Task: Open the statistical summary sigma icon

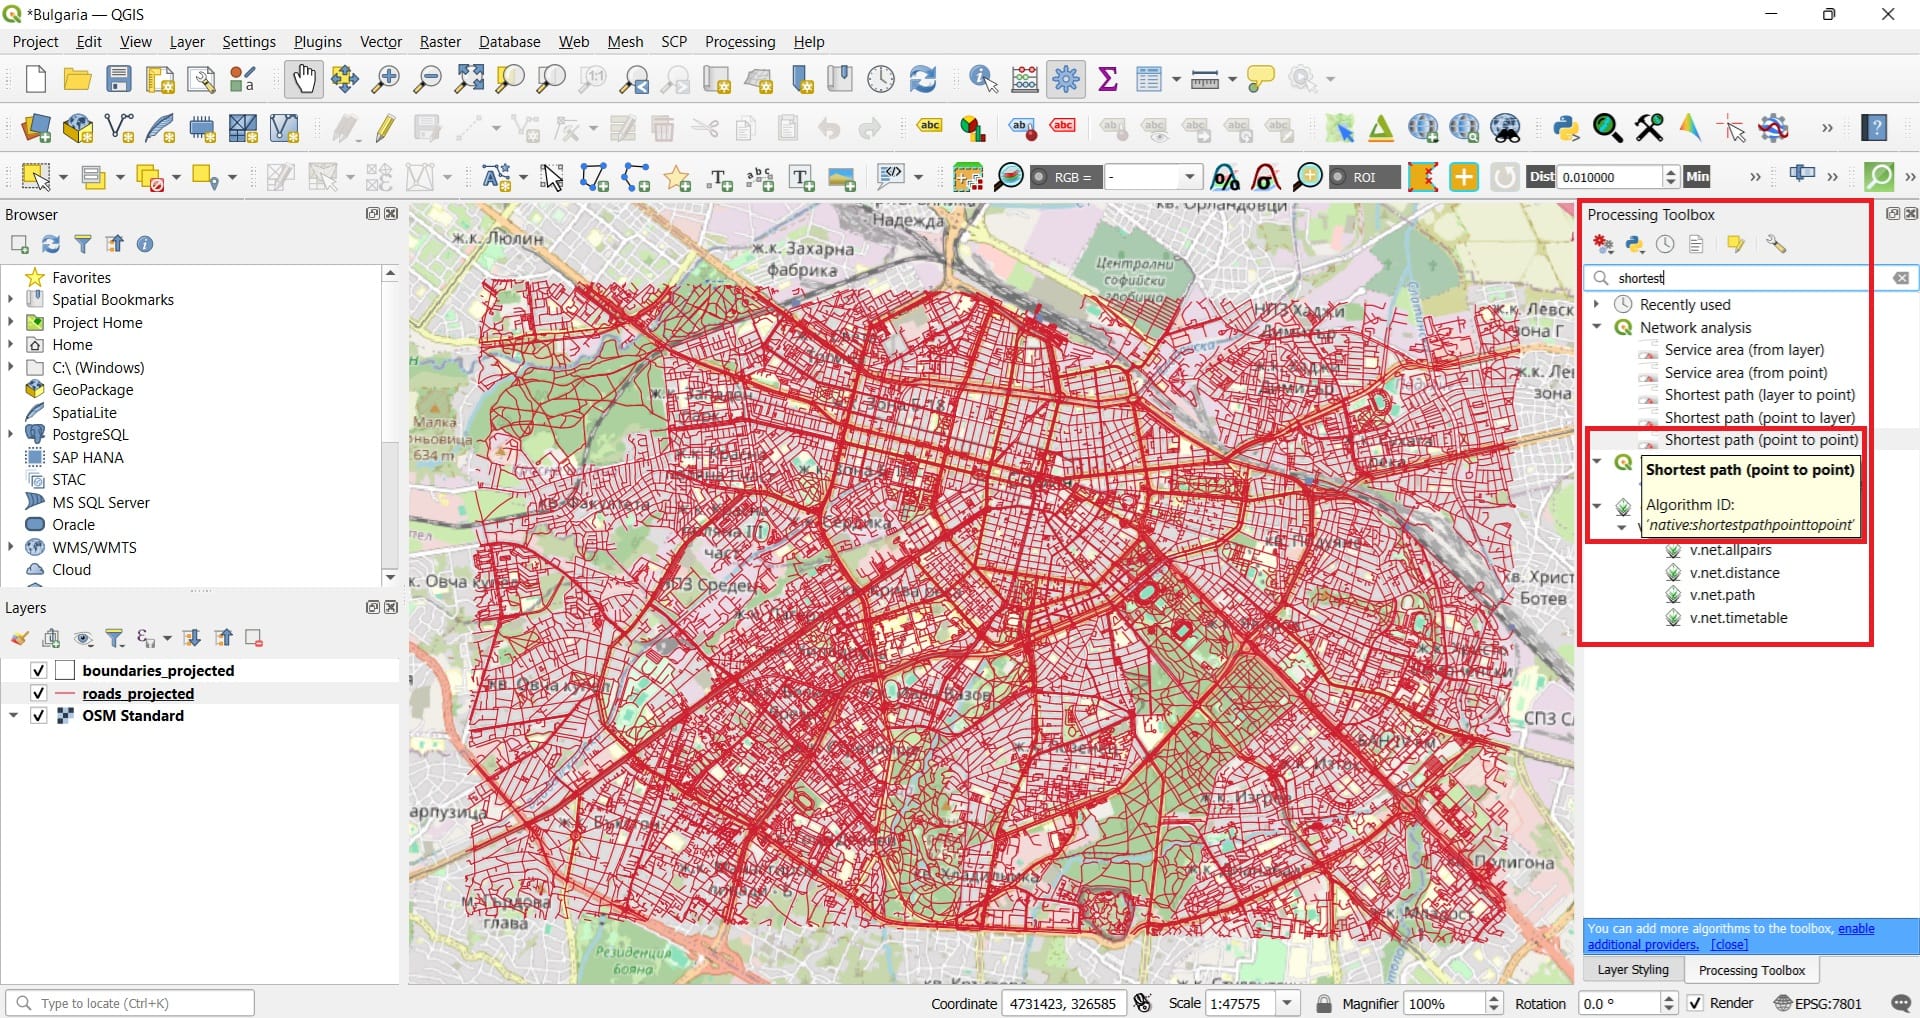Action: click(1107, 79)
